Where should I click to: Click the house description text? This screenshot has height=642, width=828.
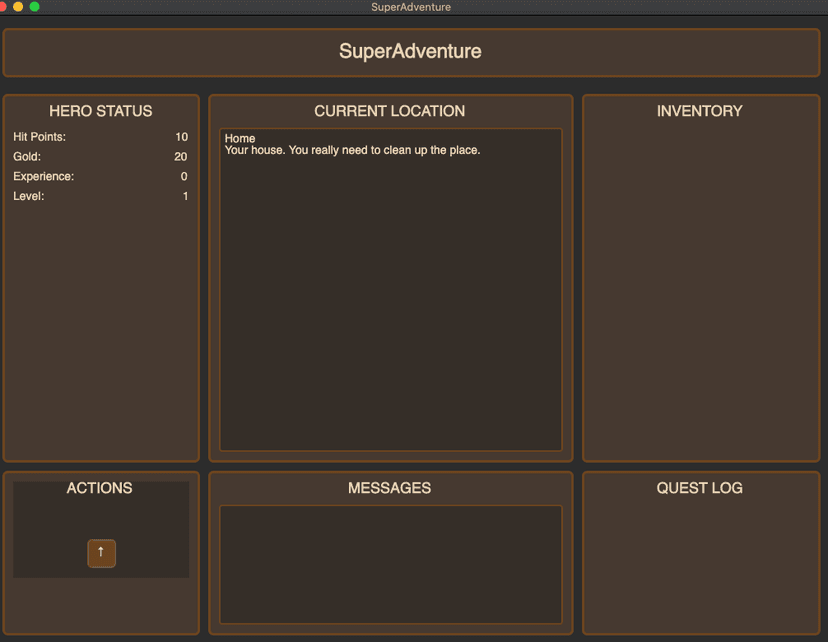point(352,151)
